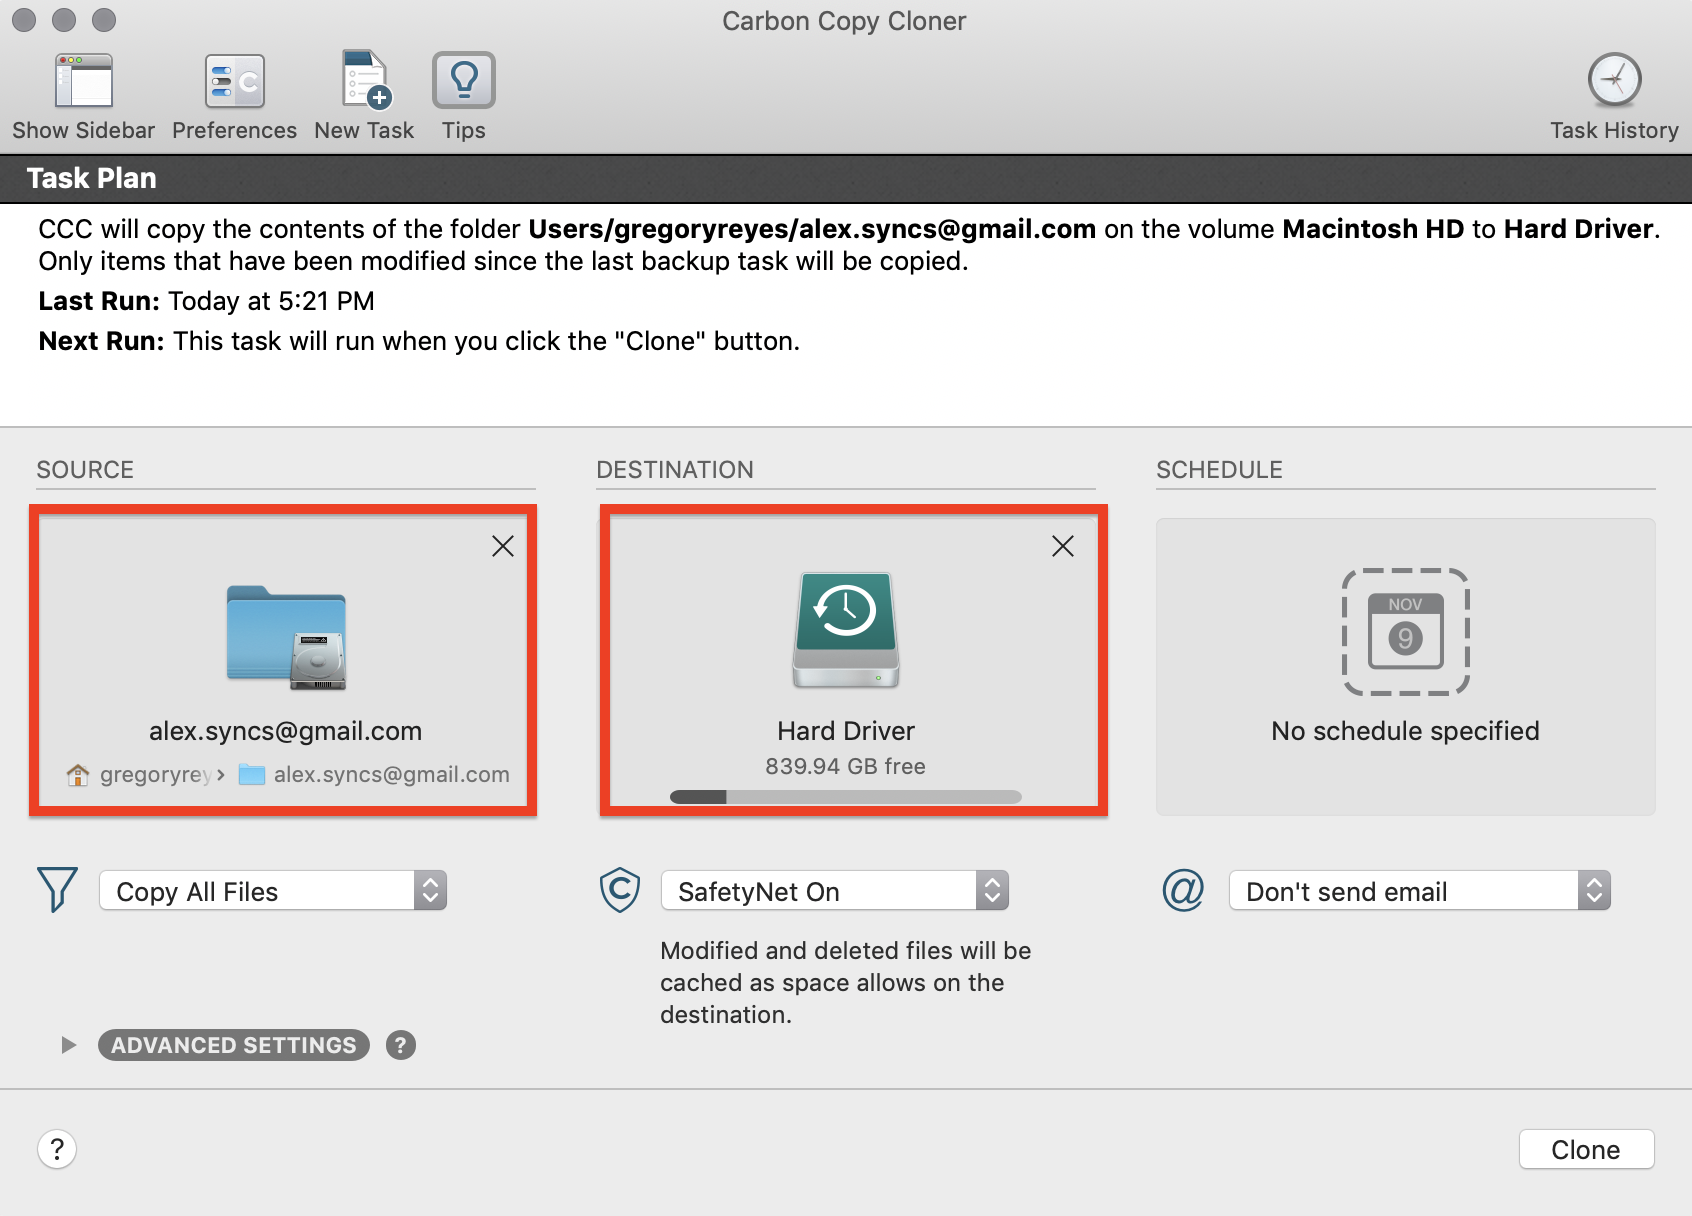Click the 'Next Run' description line
Image resolution: width=1692 pixels, height=1216 pixels.
pos(419,341)
